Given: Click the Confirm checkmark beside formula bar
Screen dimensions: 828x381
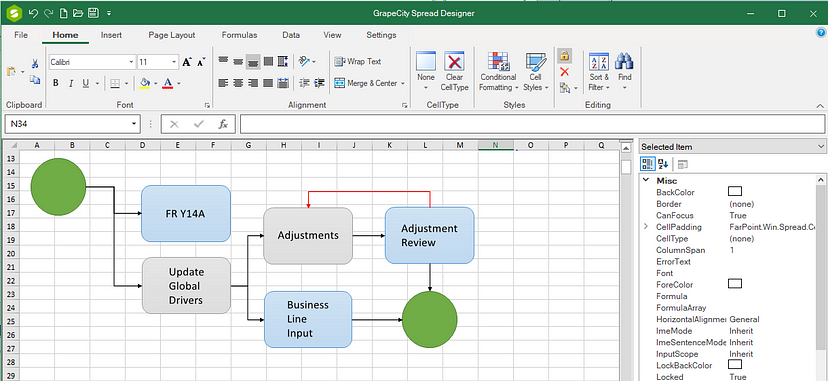Looking at the screenshot, I should 199,124.
